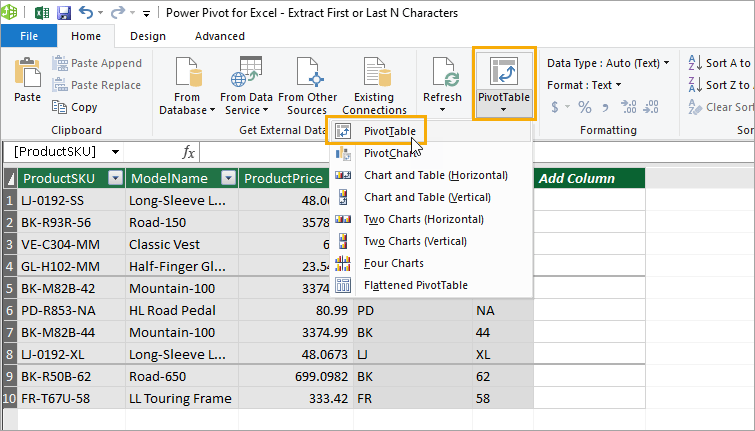Click price cell 699.0982
The image size is (755, 431).
[296, 377]
